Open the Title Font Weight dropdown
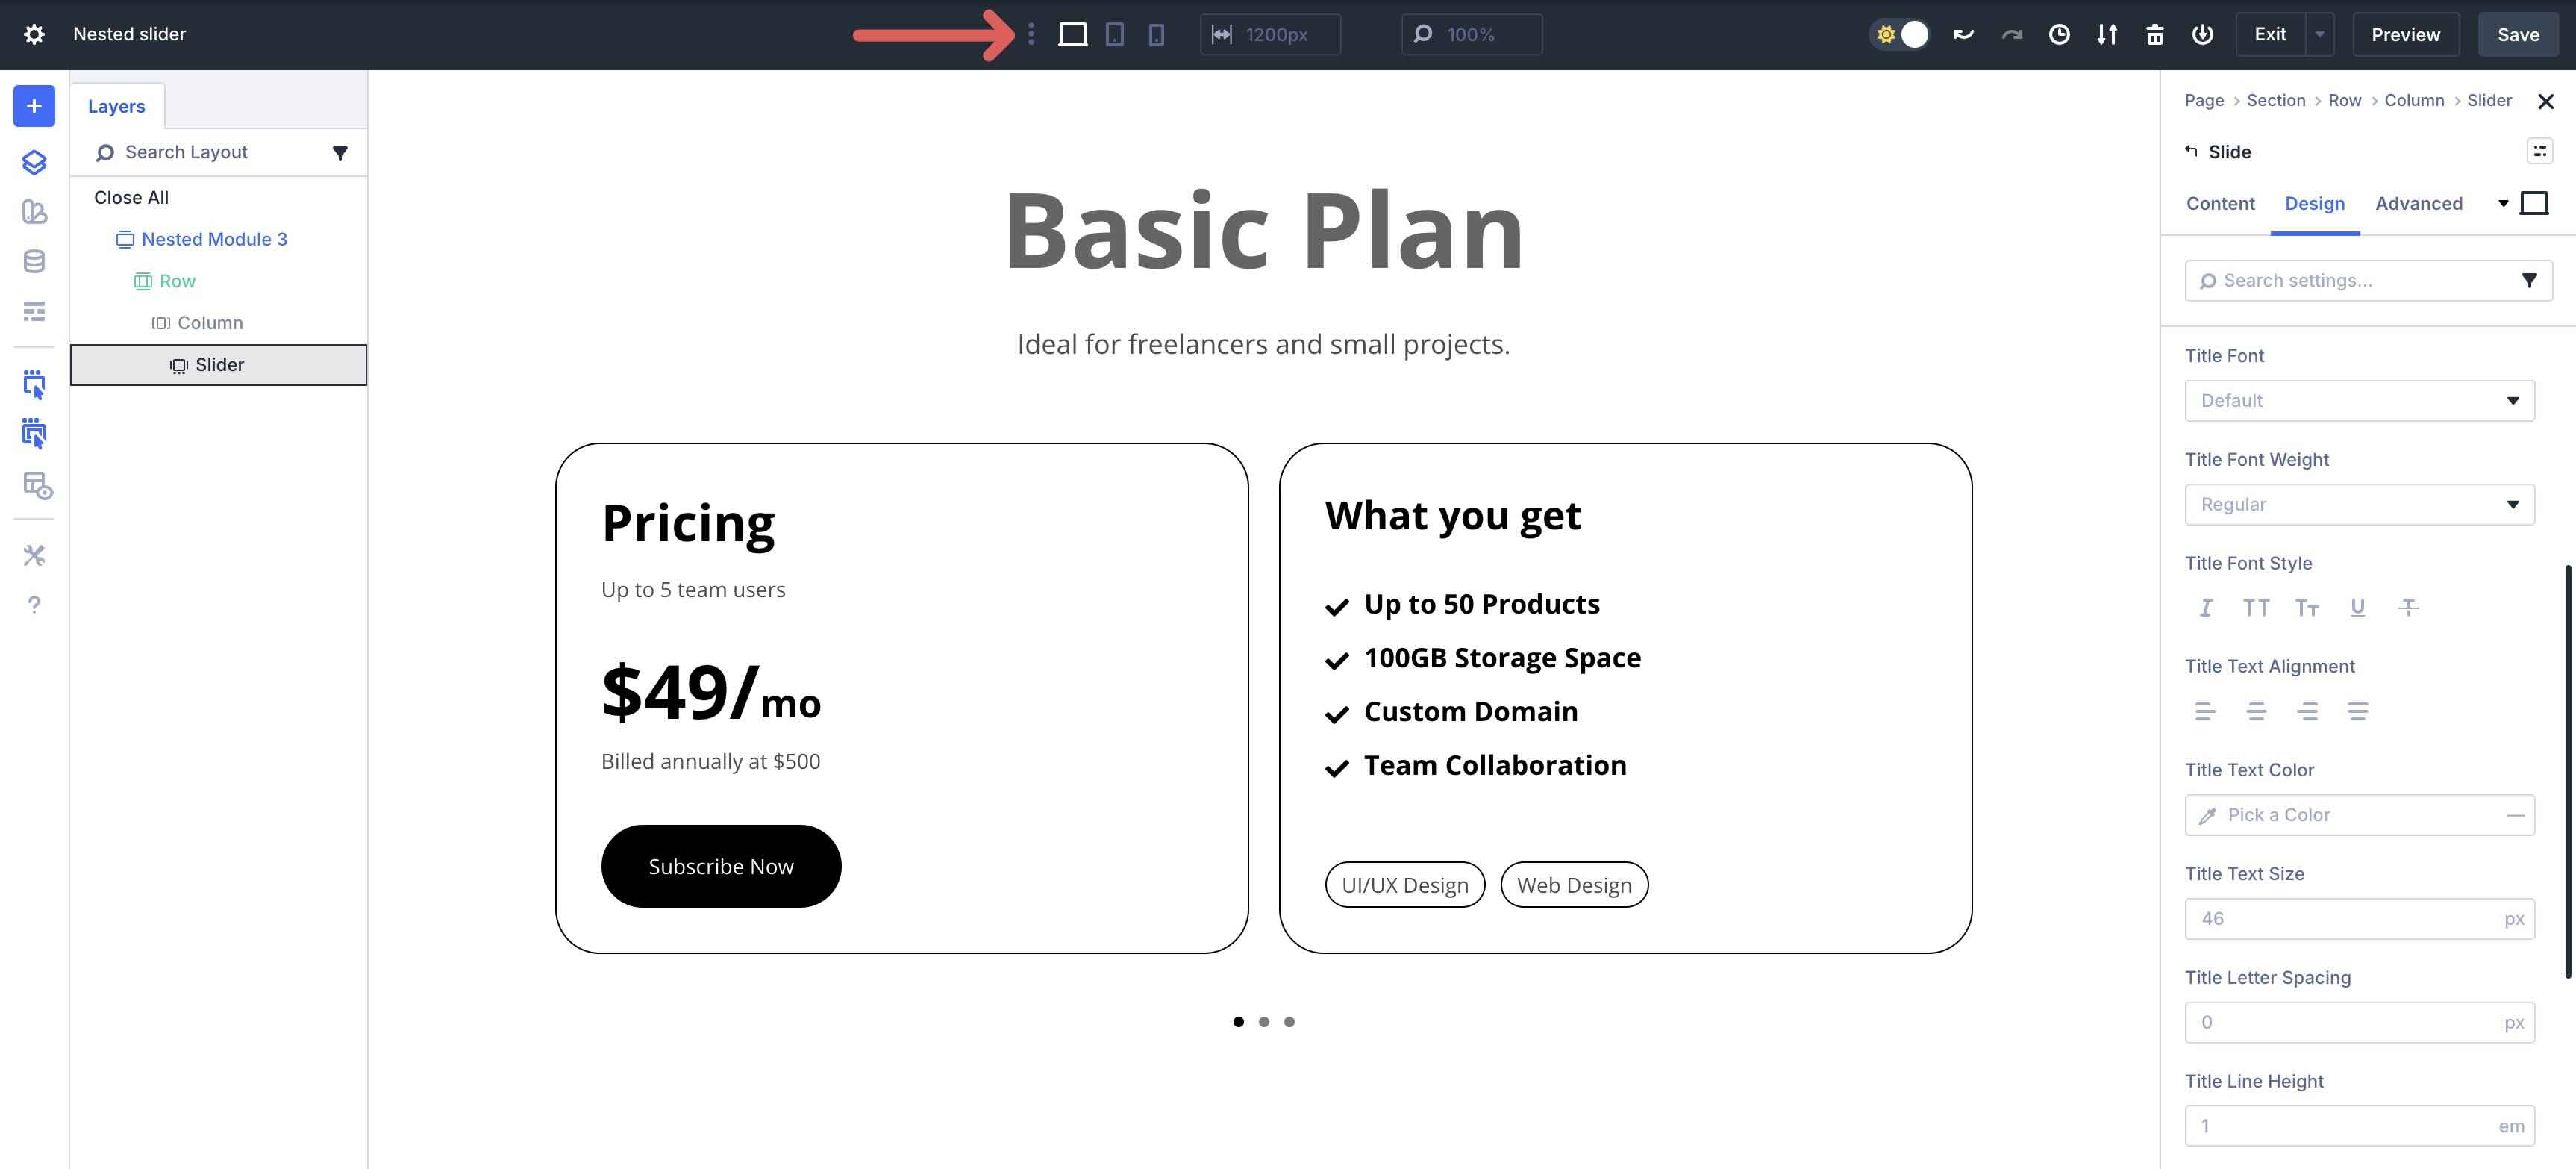Screen dimensions: 2576x1169 (x=2359, y=504)
